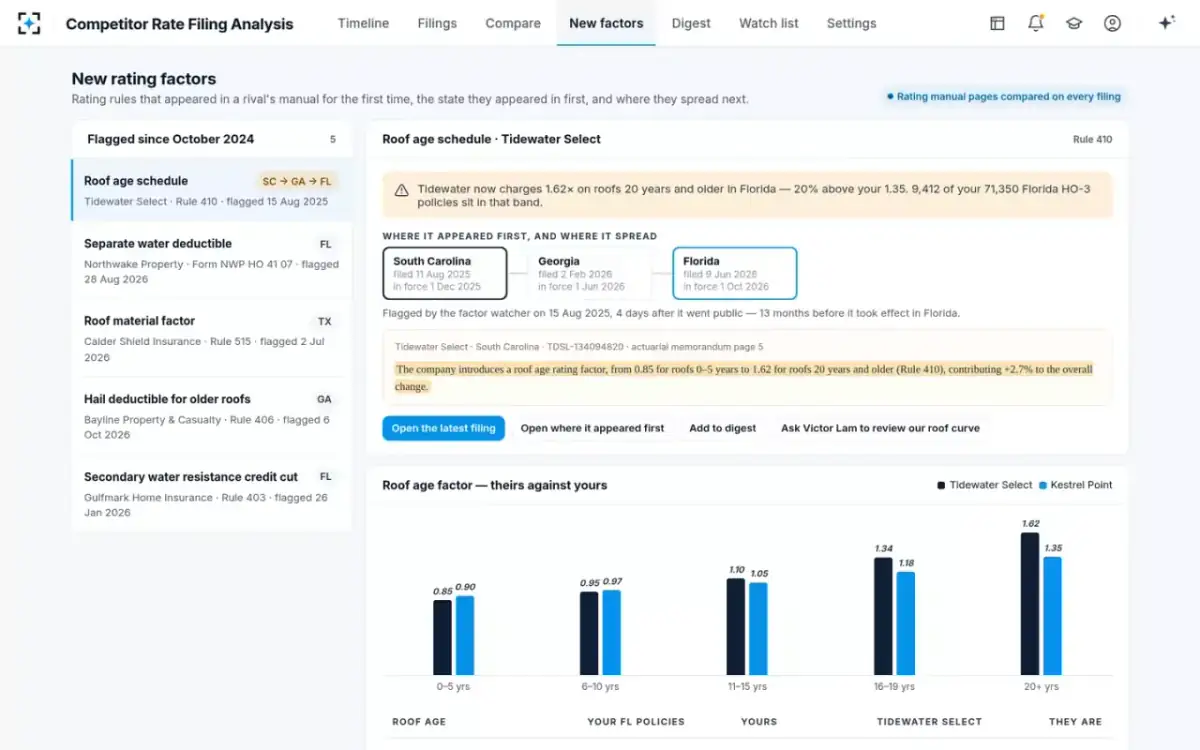Viewport: 1200px width, 750px height.
Task: Click the flagged count 5 badge
Action: [x=333, y=140]
